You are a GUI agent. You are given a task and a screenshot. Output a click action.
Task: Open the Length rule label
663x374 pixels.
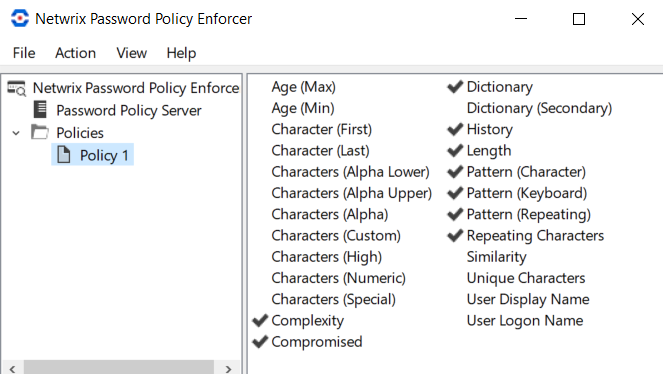click(x=489, y=151)
